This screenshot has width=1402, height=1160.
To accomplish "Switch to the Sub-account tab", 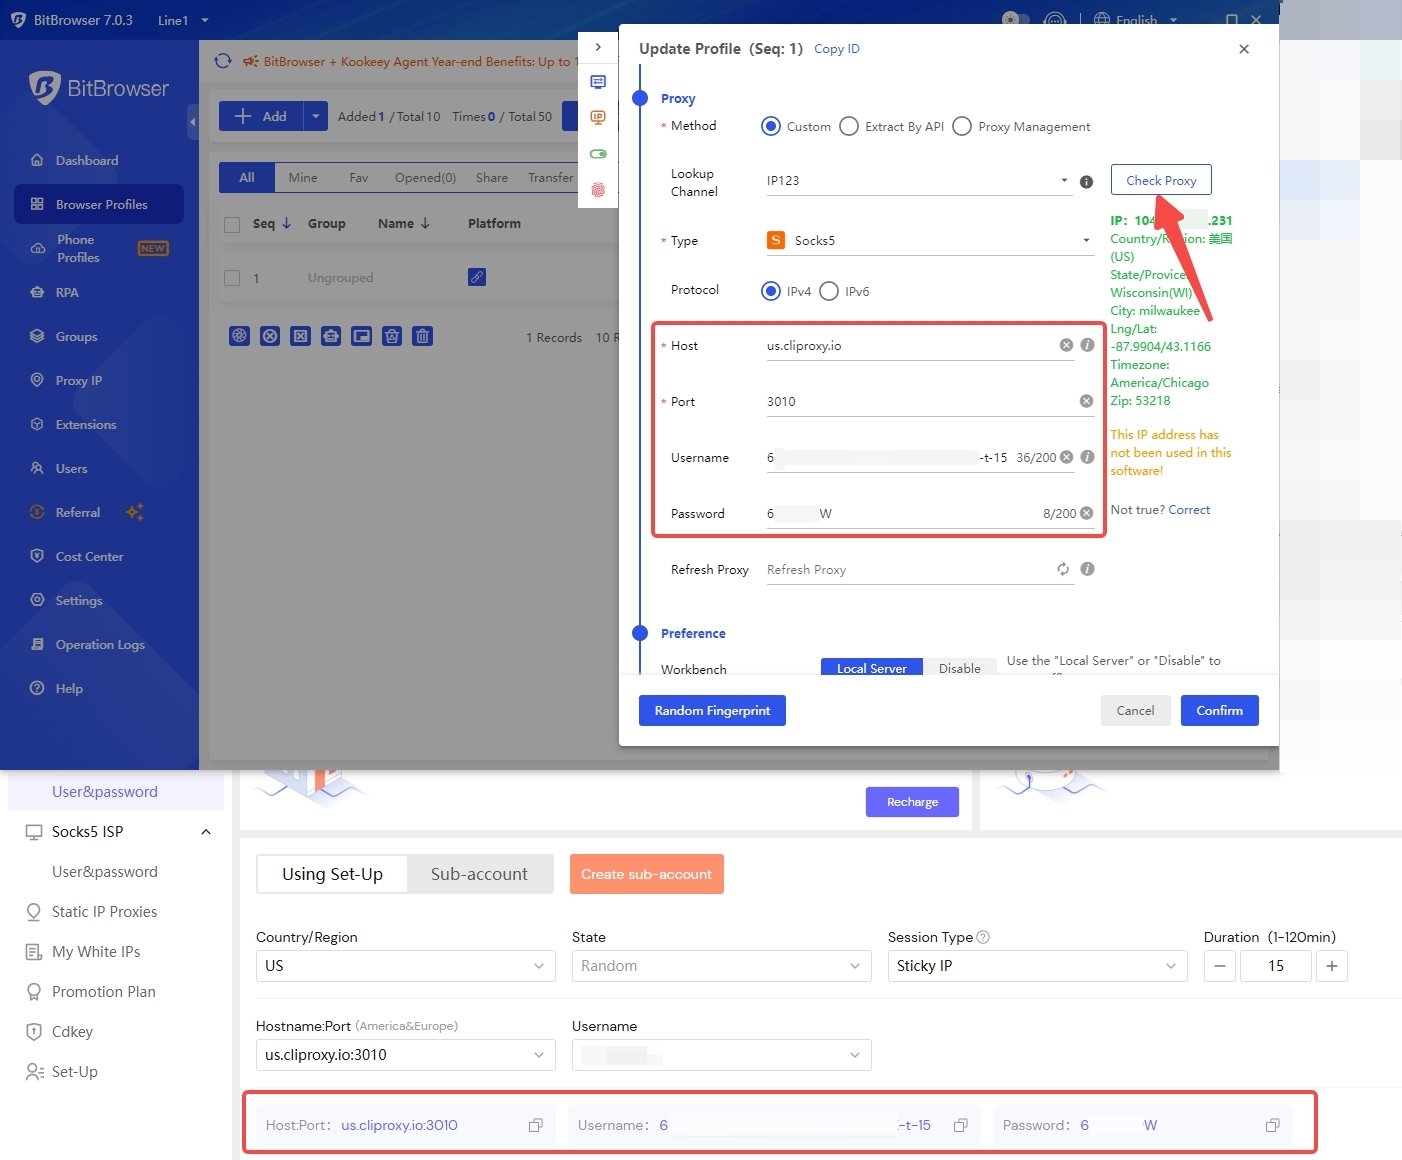I will pyautogui.click(x=479, y=874).
